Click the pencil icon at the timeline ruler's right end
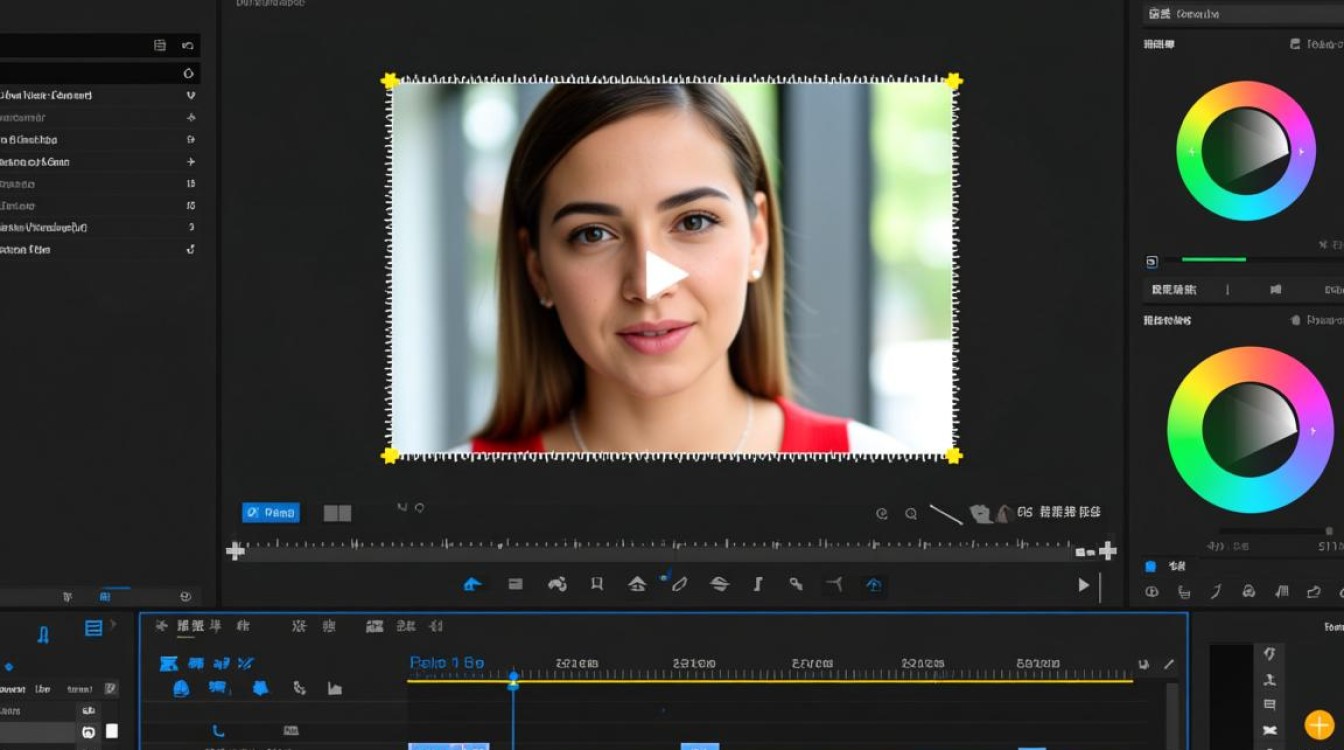This screenshot has width=1344, height=750. [1169, 664]
